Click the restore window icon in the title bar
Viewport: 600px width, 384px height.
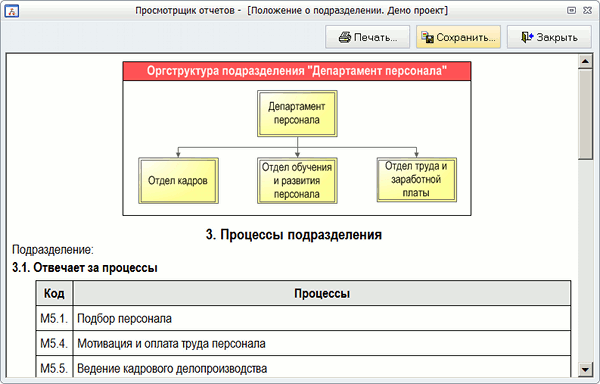[x=571, y=10]
